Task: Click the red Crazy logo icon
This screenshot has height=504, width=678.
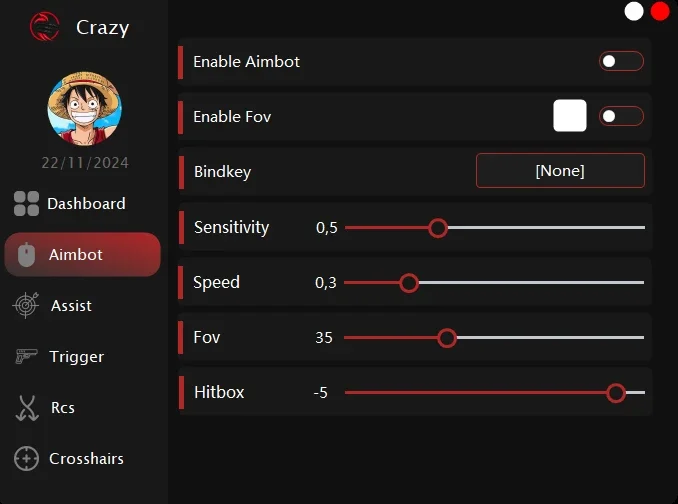Action: [45, 26]
